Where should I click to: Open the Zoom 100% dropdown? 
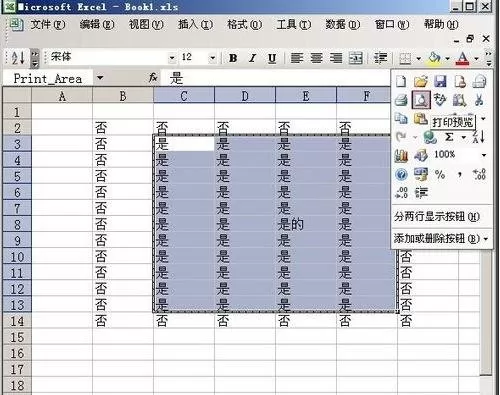coord(484,155)
